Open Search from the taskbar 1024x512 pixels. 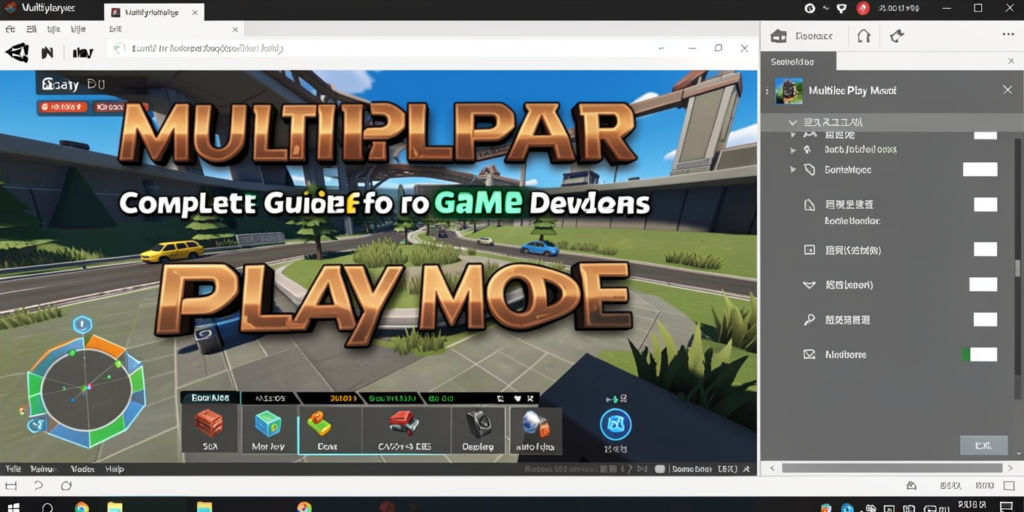click(x=48, y=507)
